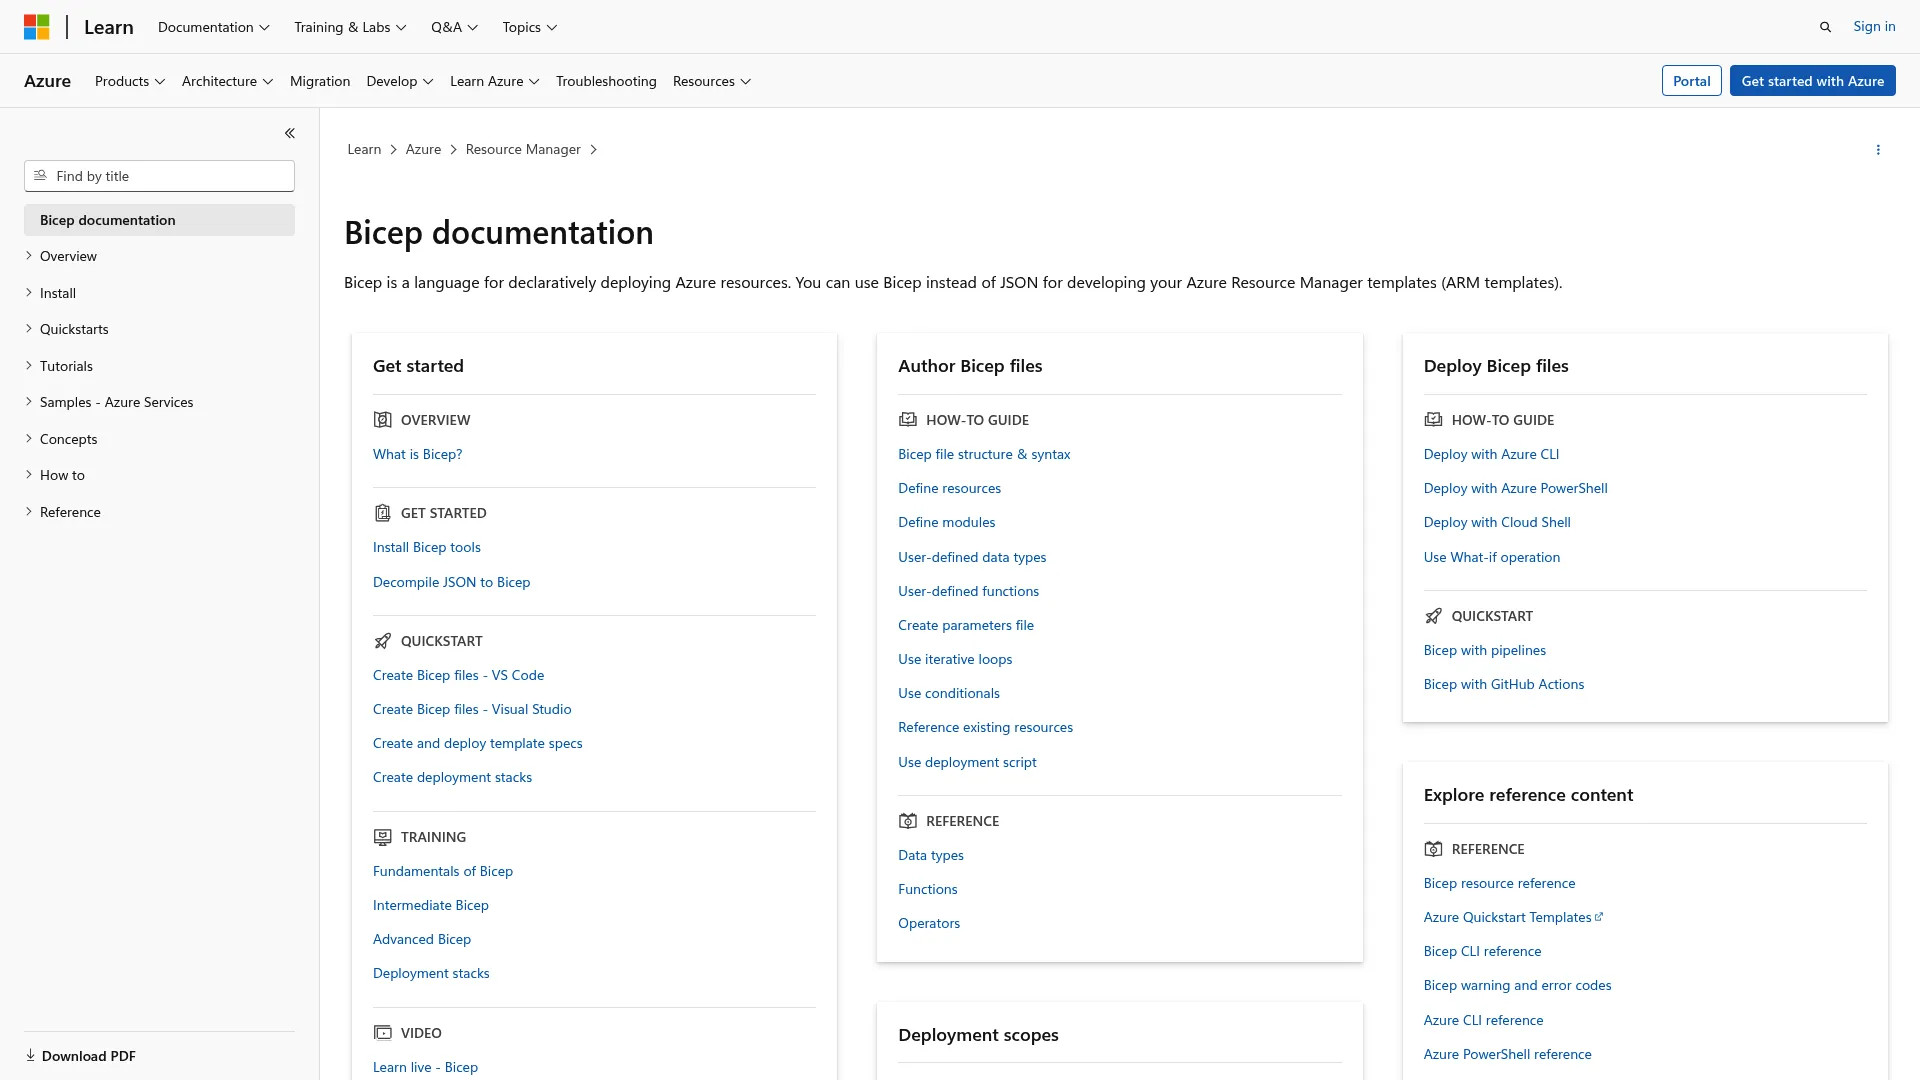
Task: Click the Learn brand link in header
Action: [108, 27]
